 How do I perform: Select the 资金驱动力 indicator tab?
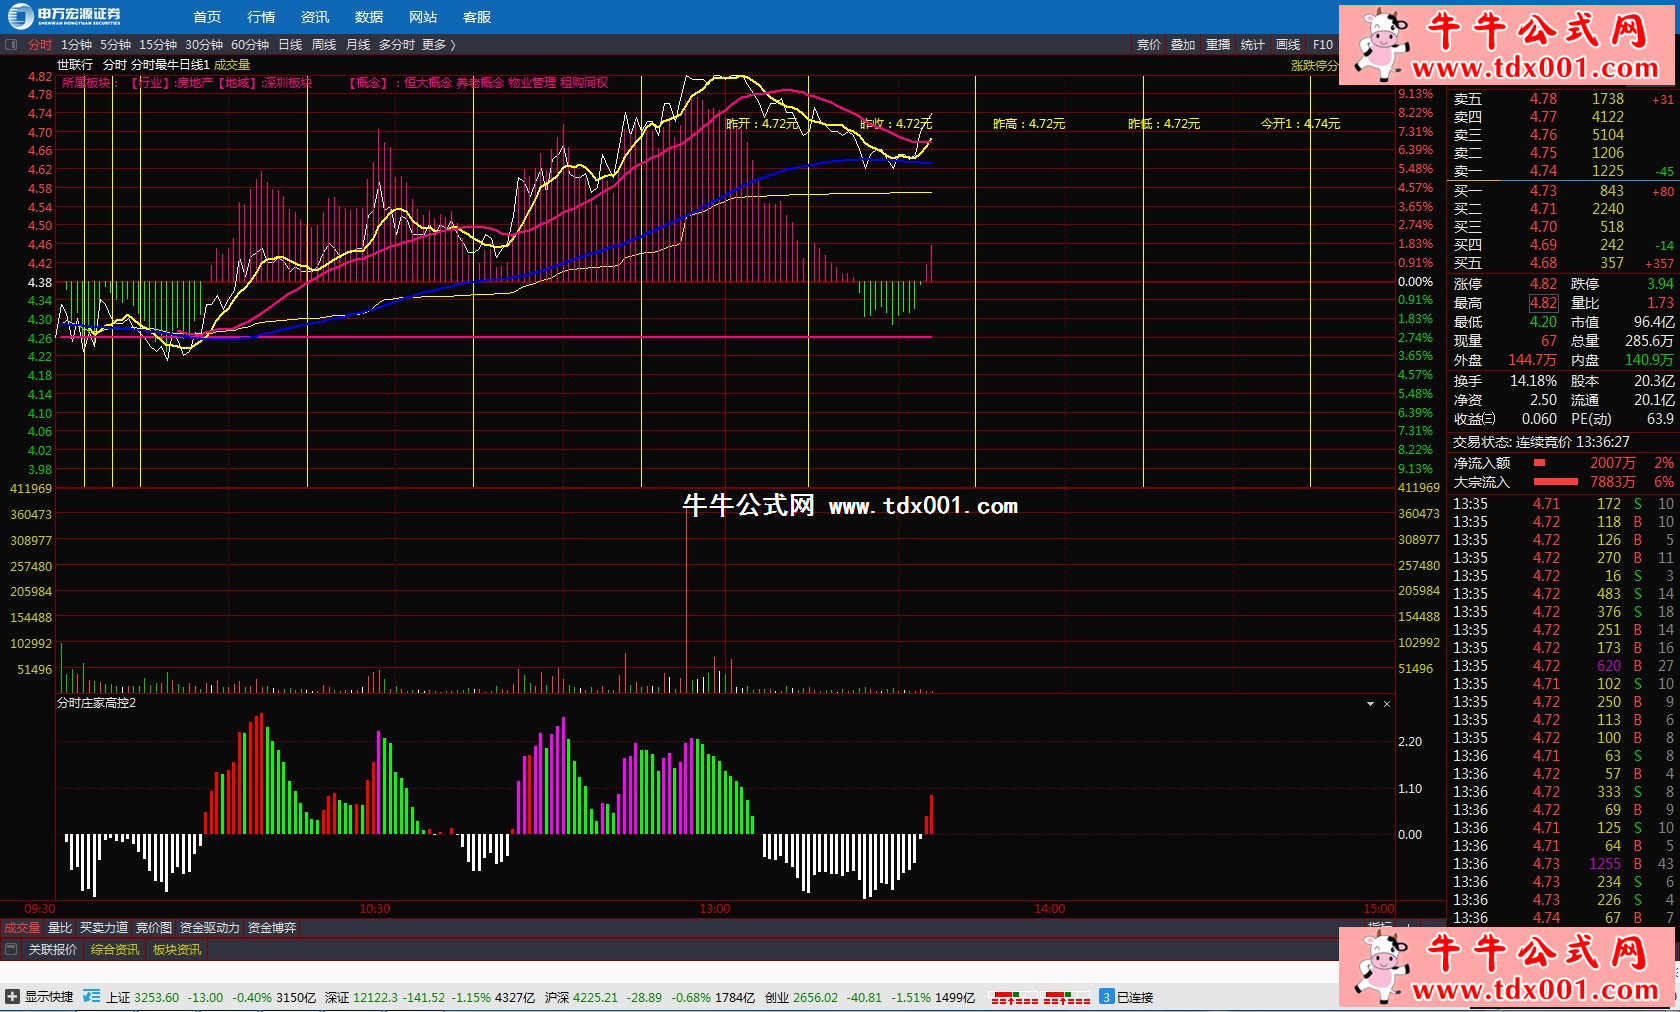coord(209,928)
